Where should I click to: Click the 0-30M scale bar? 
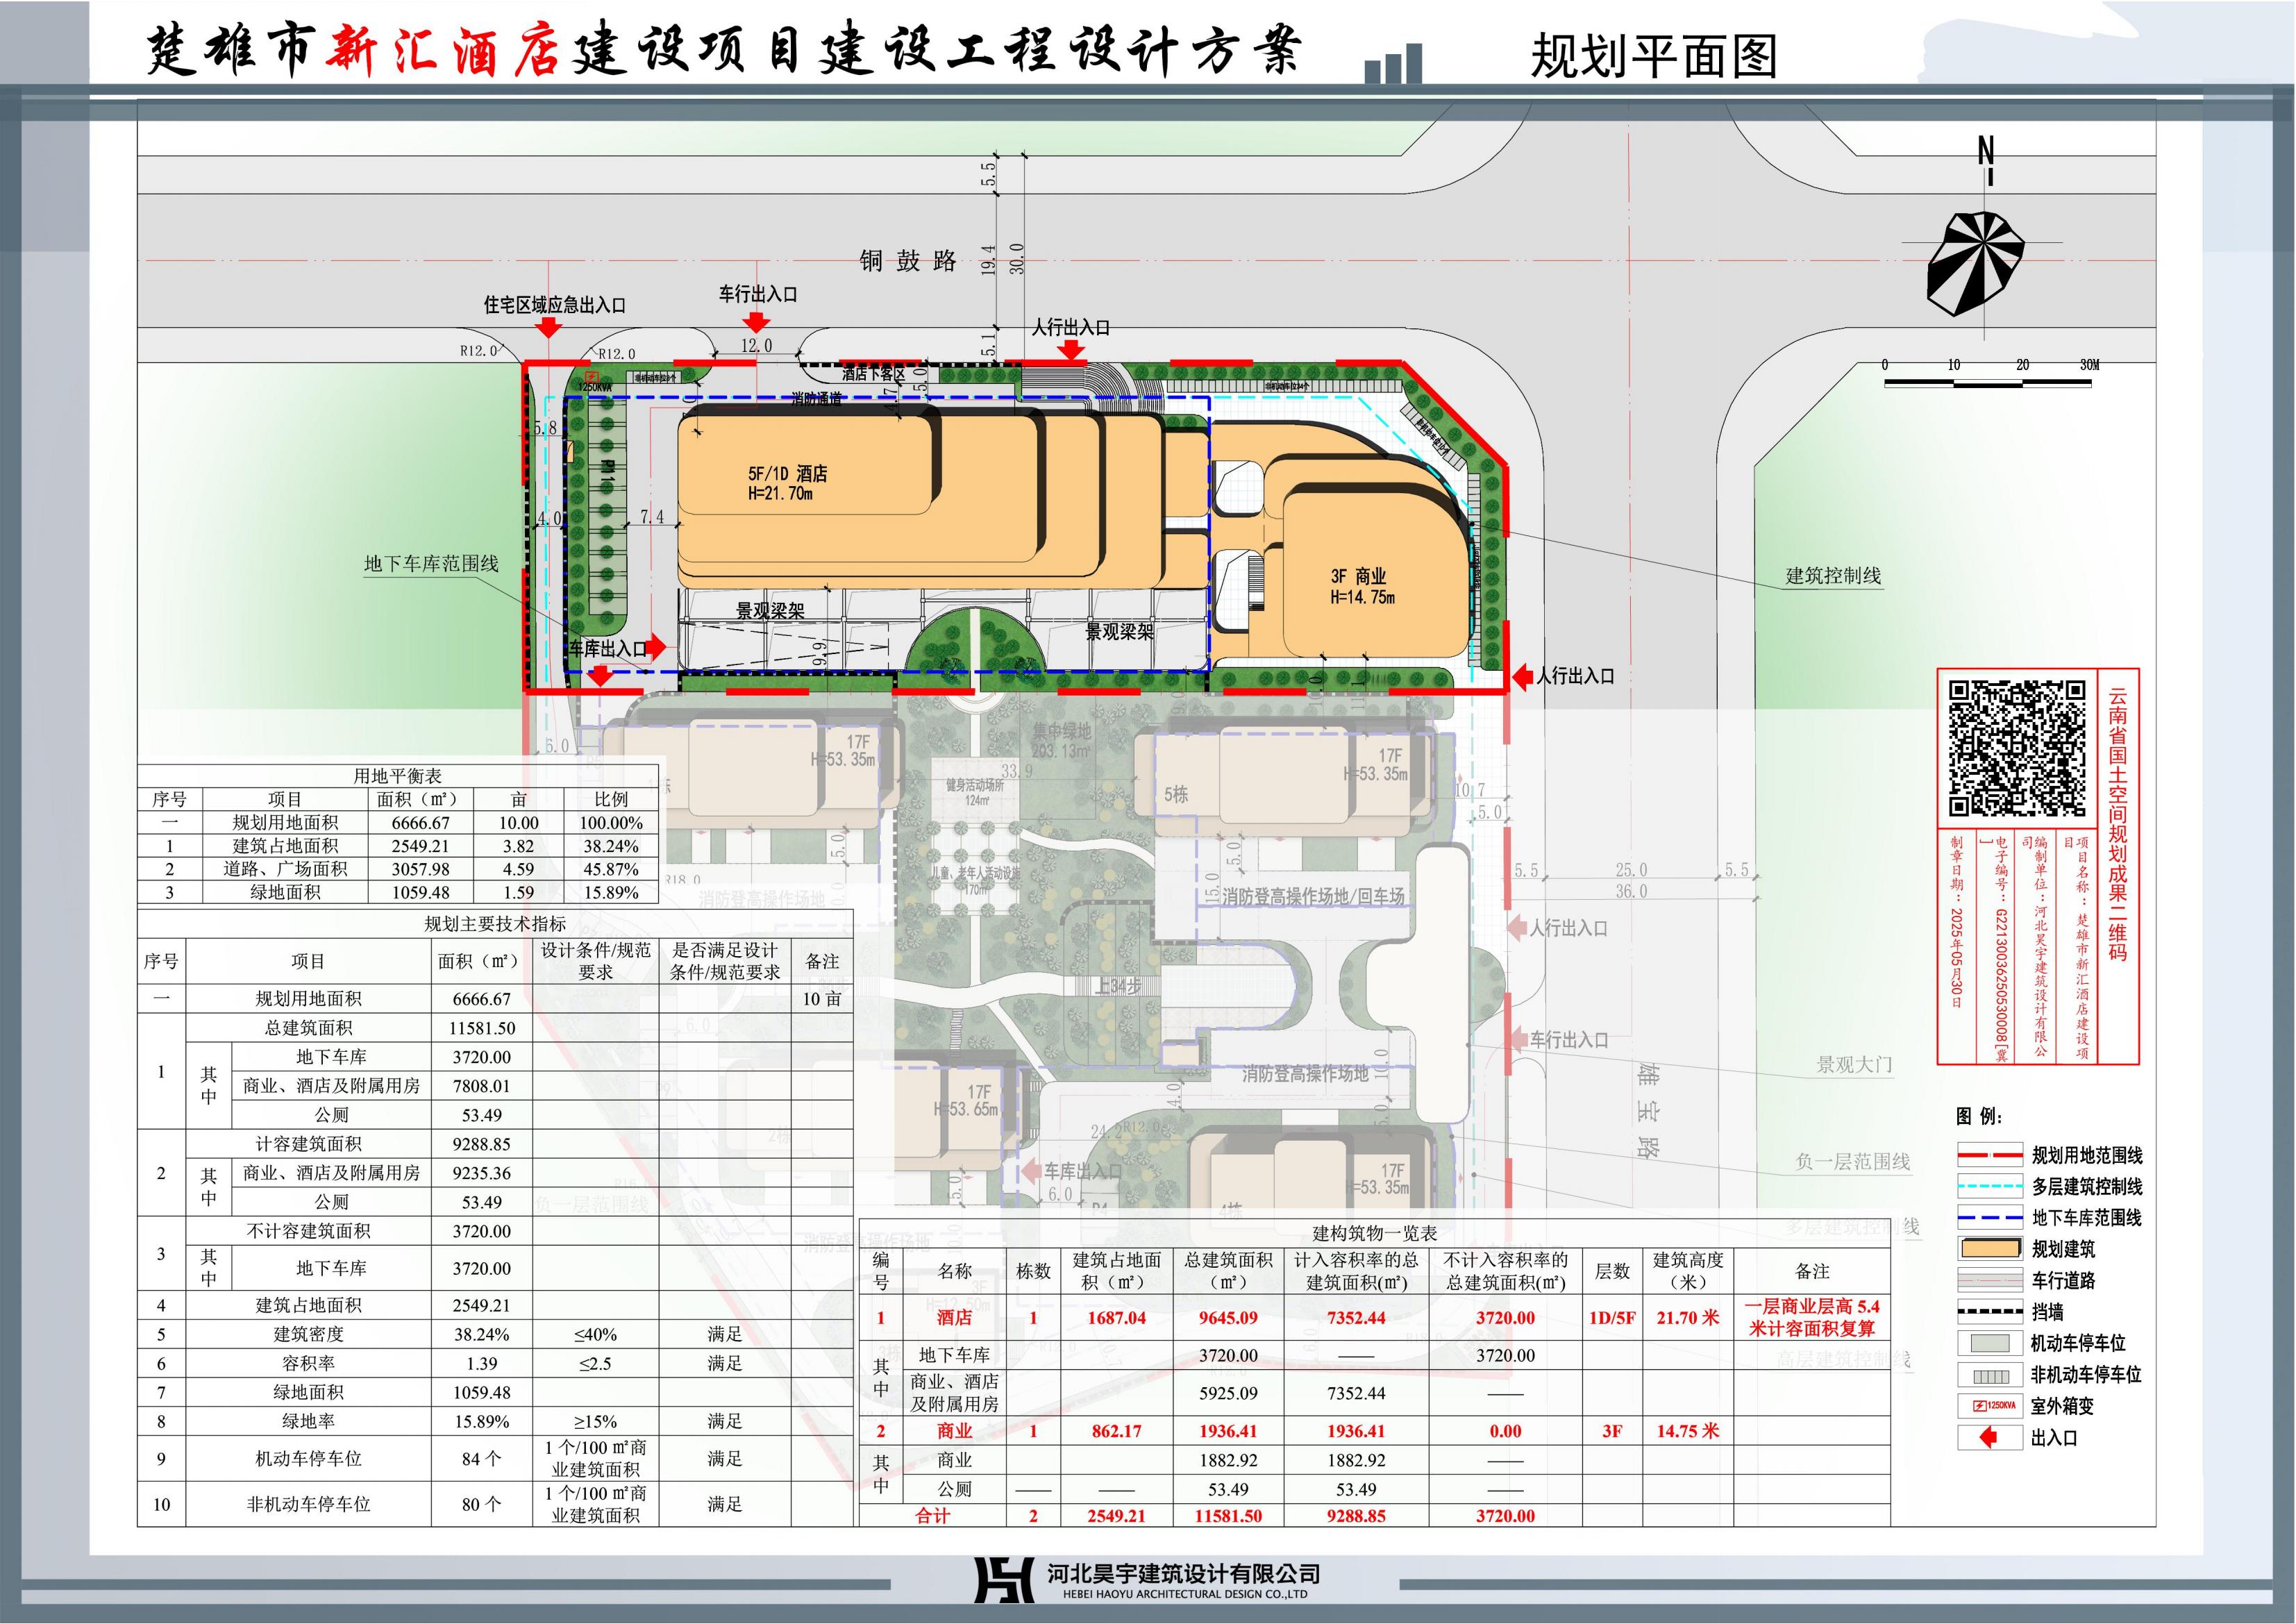tap(1990, 374)
